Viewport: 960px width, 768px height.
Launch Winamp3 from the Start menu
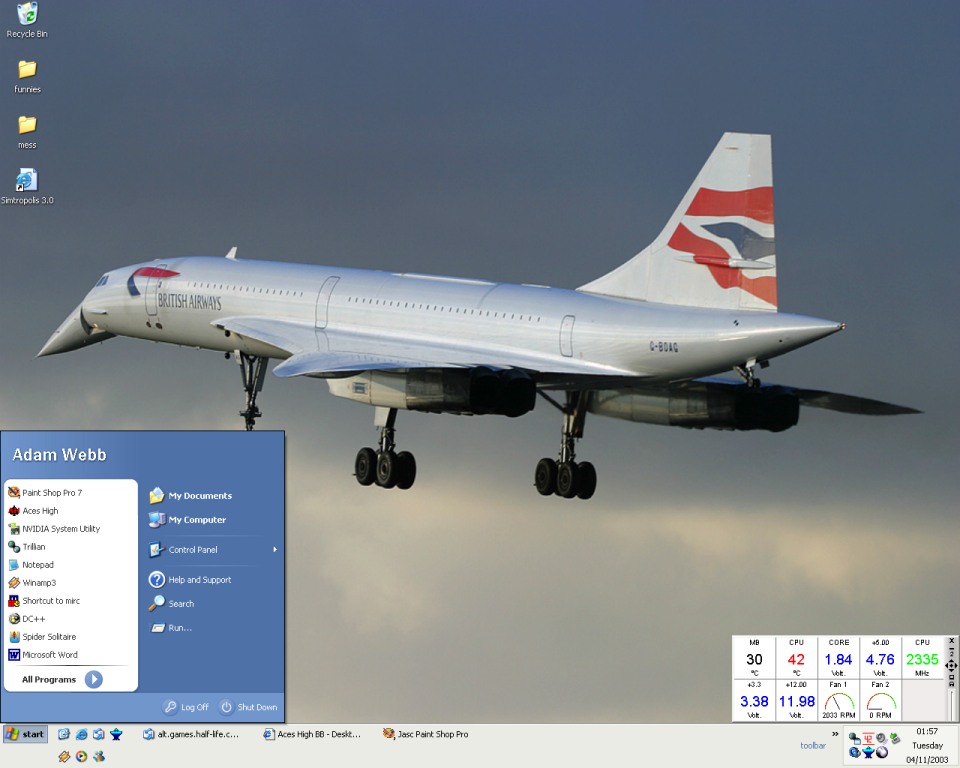(70, 582)
